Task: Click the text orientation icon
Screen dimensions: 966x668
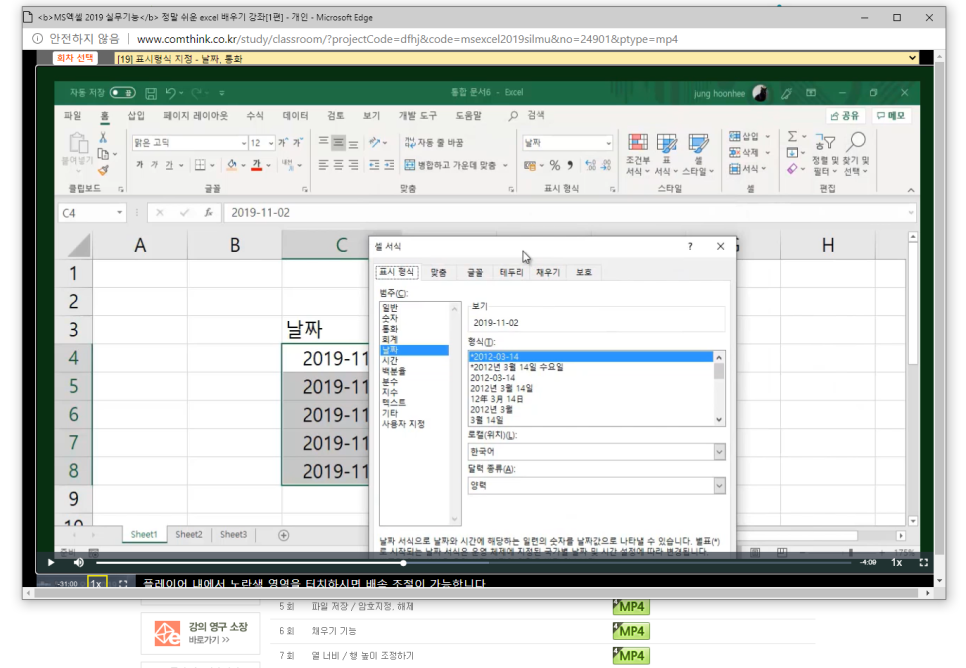Action: 375,142
